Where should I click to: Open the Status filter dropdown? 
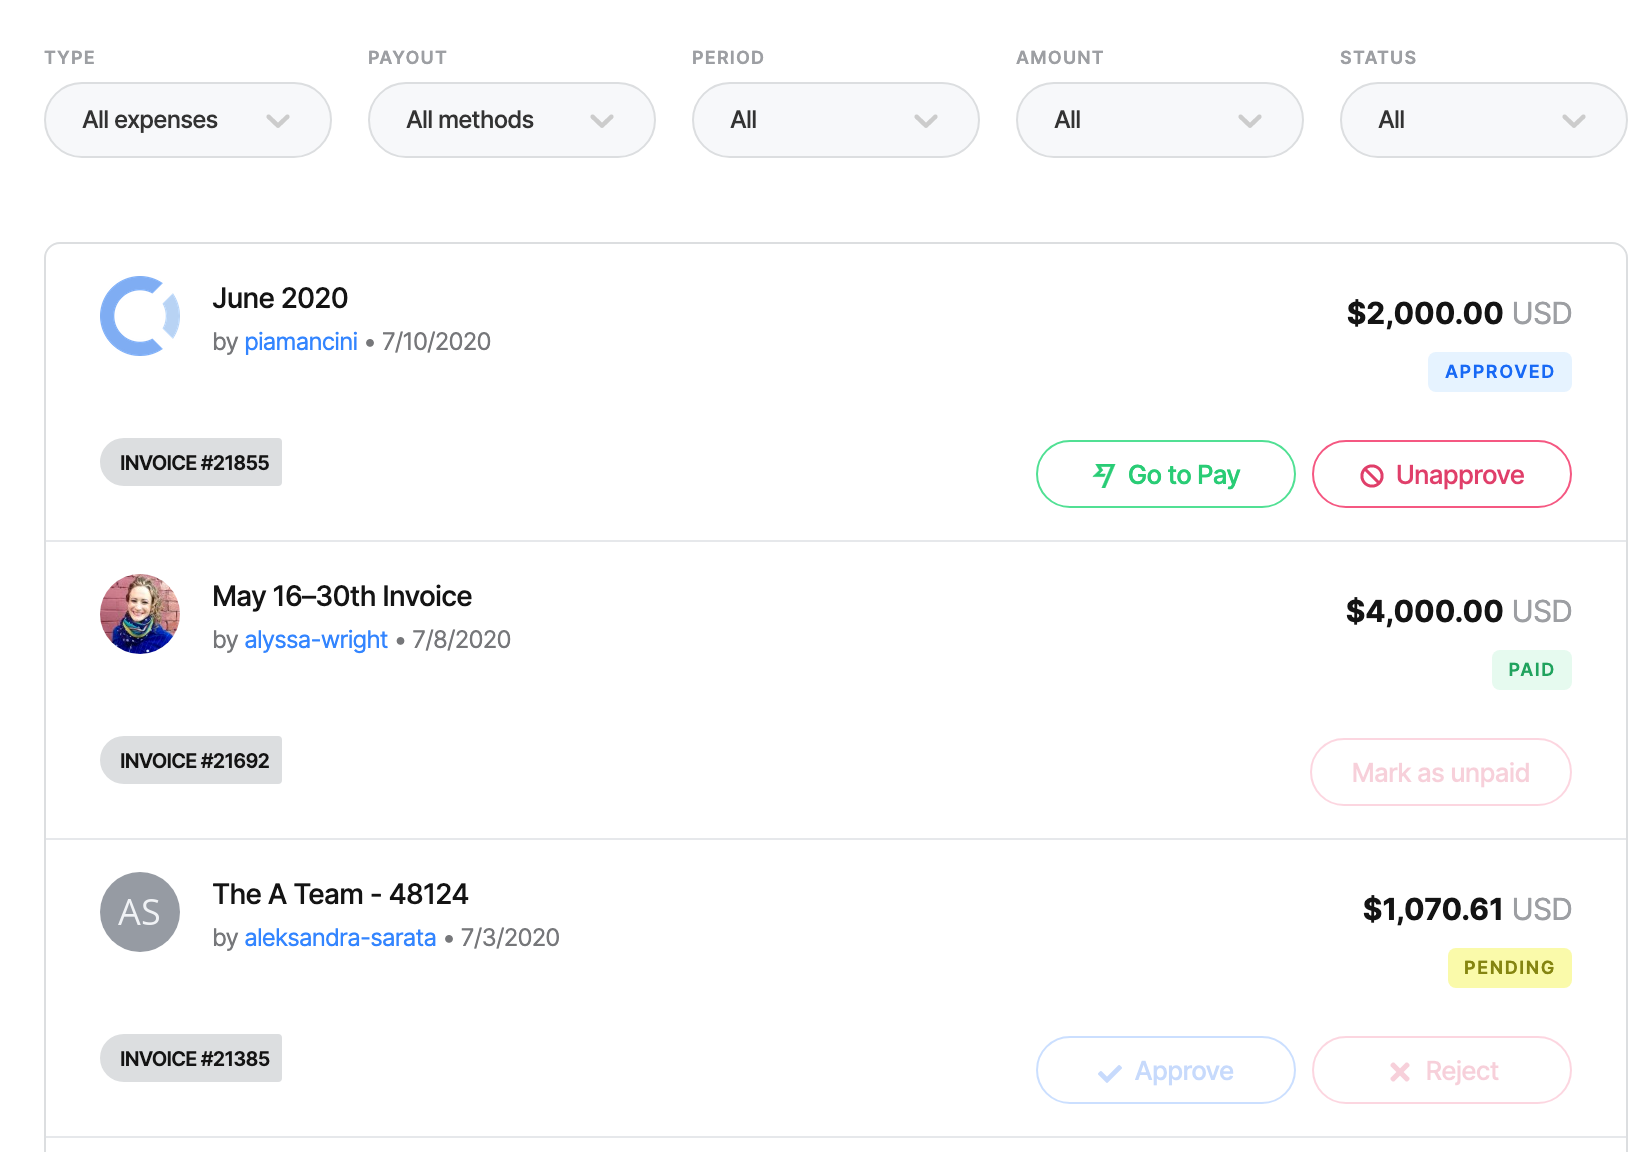click(x=1482, y=120)
